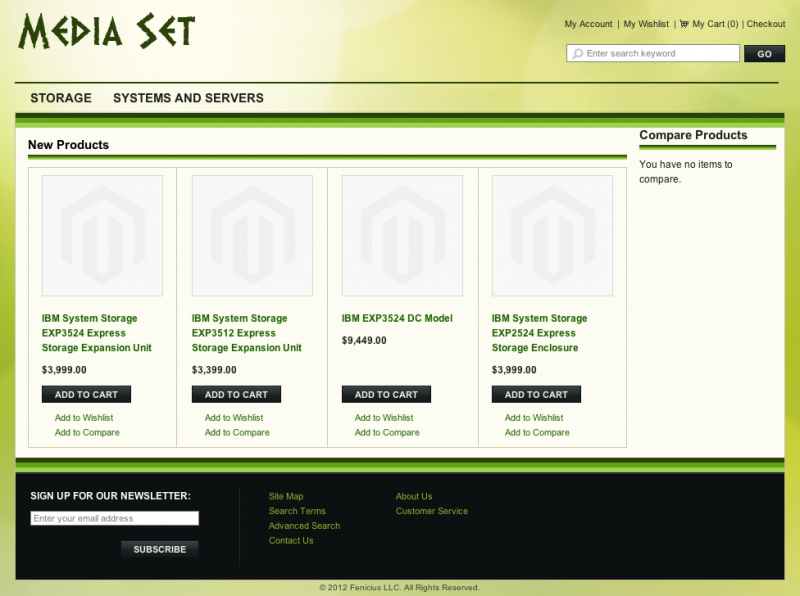The width and height of the screenshot is (800, 596).
Task: Add EXP3524 DC Model to wishlist
Action: (x=384, y=418)
